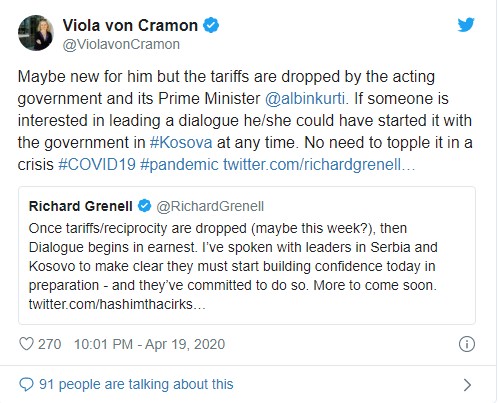Expand conversation with right chevron arrow
500x403 pixels.
coord(467,385)
